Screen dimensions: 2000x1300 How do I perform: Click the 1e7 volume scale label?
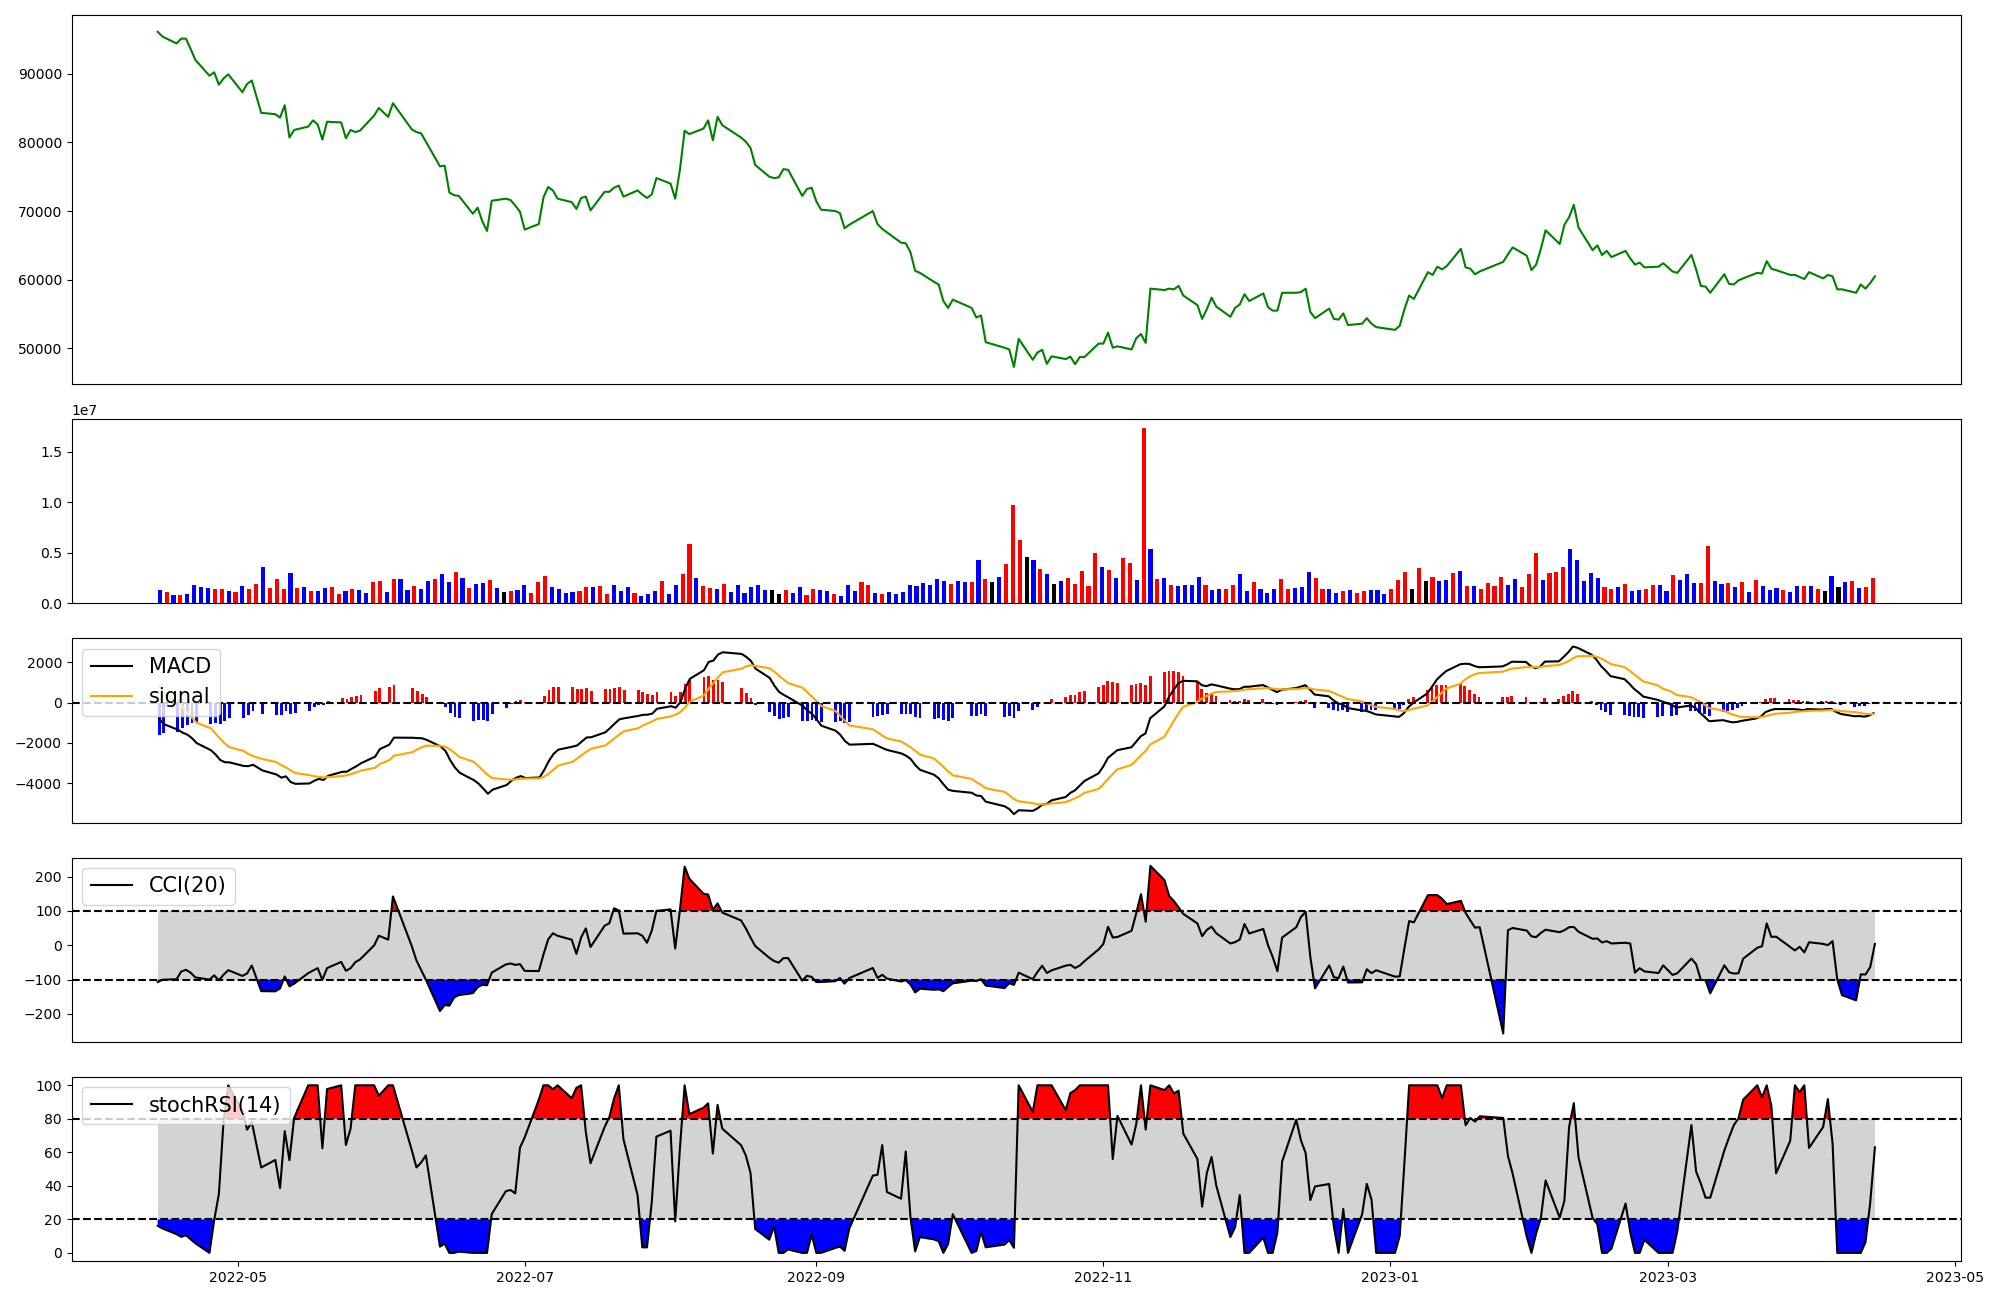[84, 410]
